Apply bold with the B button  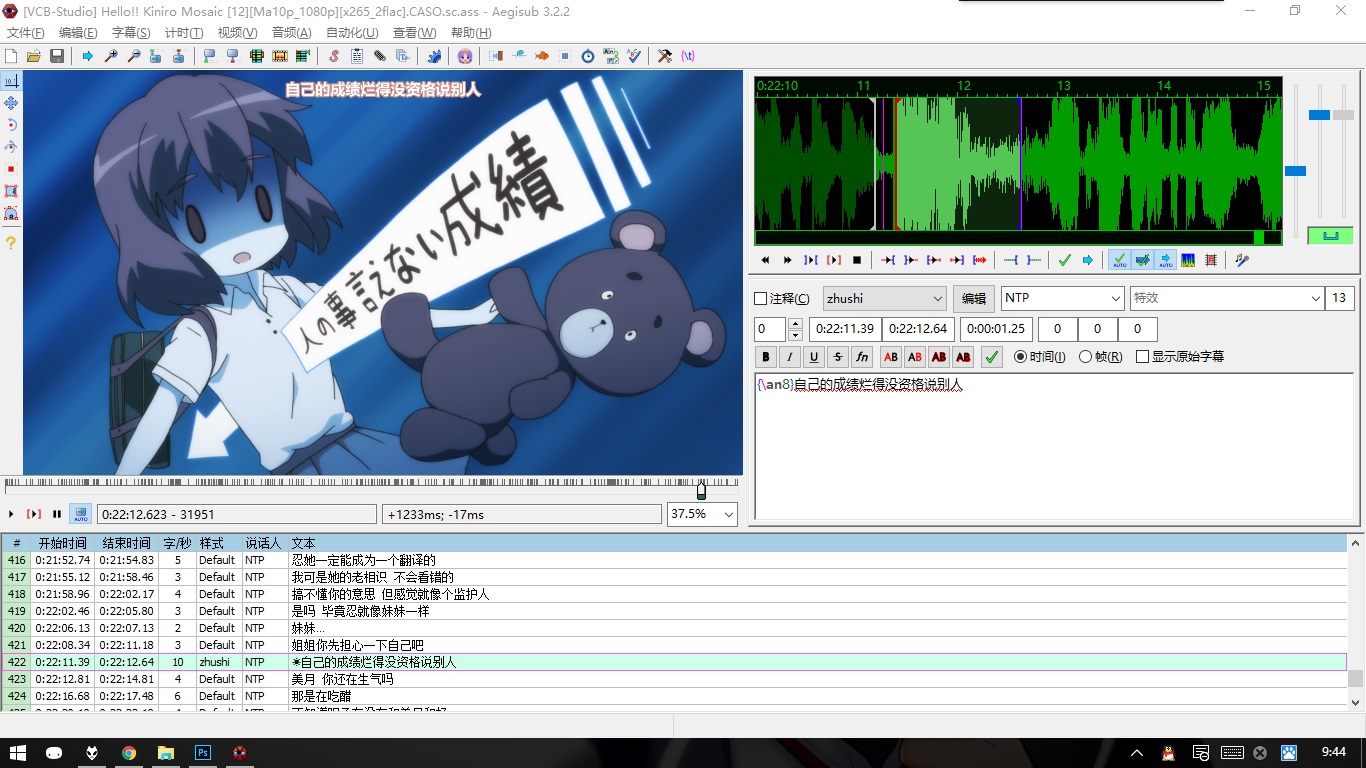point(766,357)
